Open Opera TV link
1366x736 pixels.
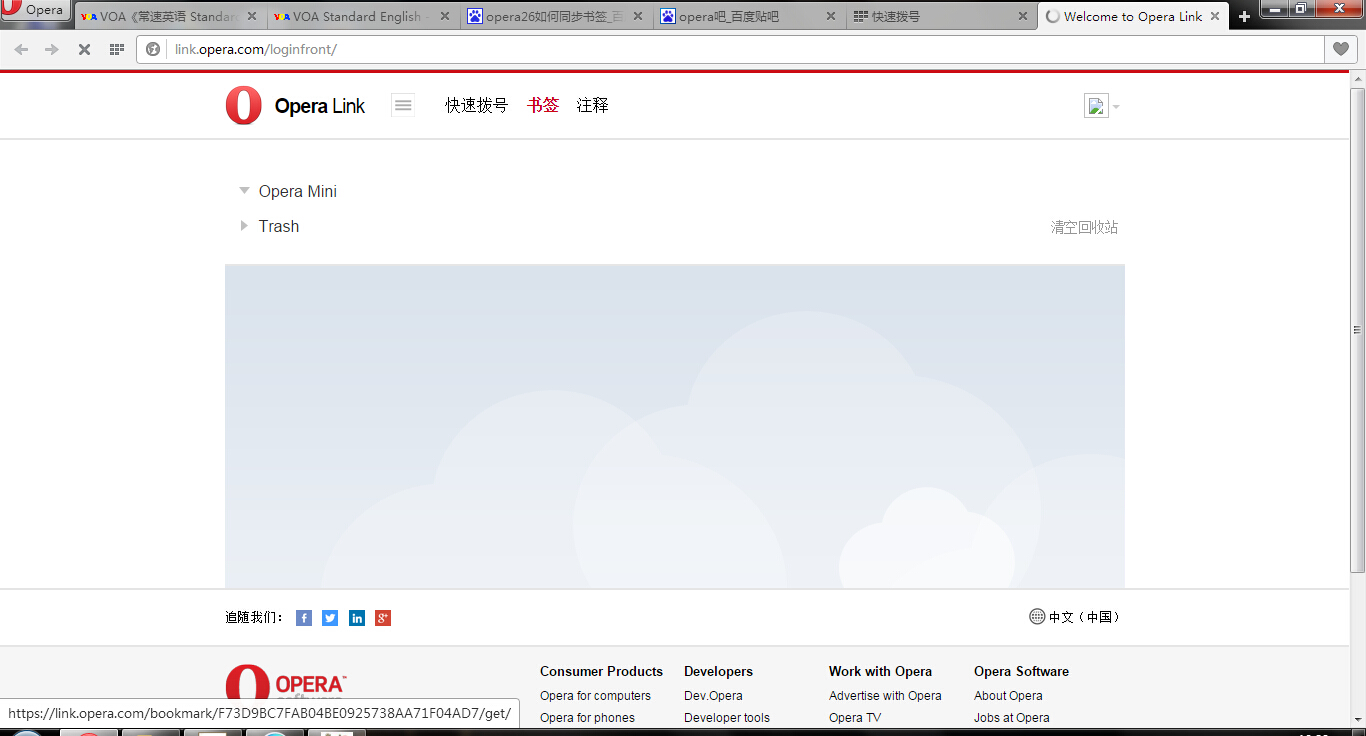[855, 718]
